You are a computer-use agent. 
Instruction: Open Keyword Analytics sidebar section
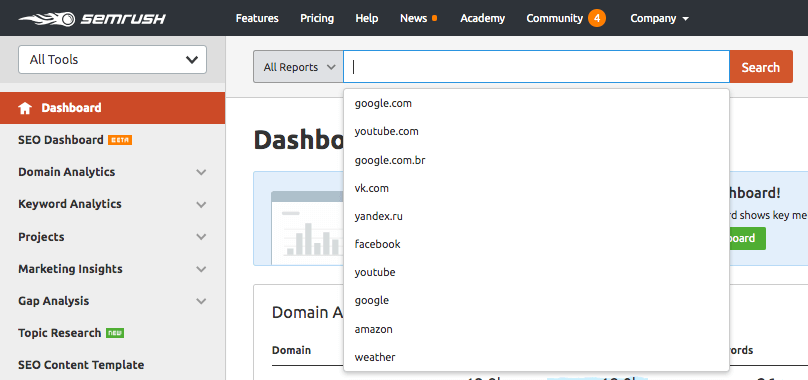[70, 204]
